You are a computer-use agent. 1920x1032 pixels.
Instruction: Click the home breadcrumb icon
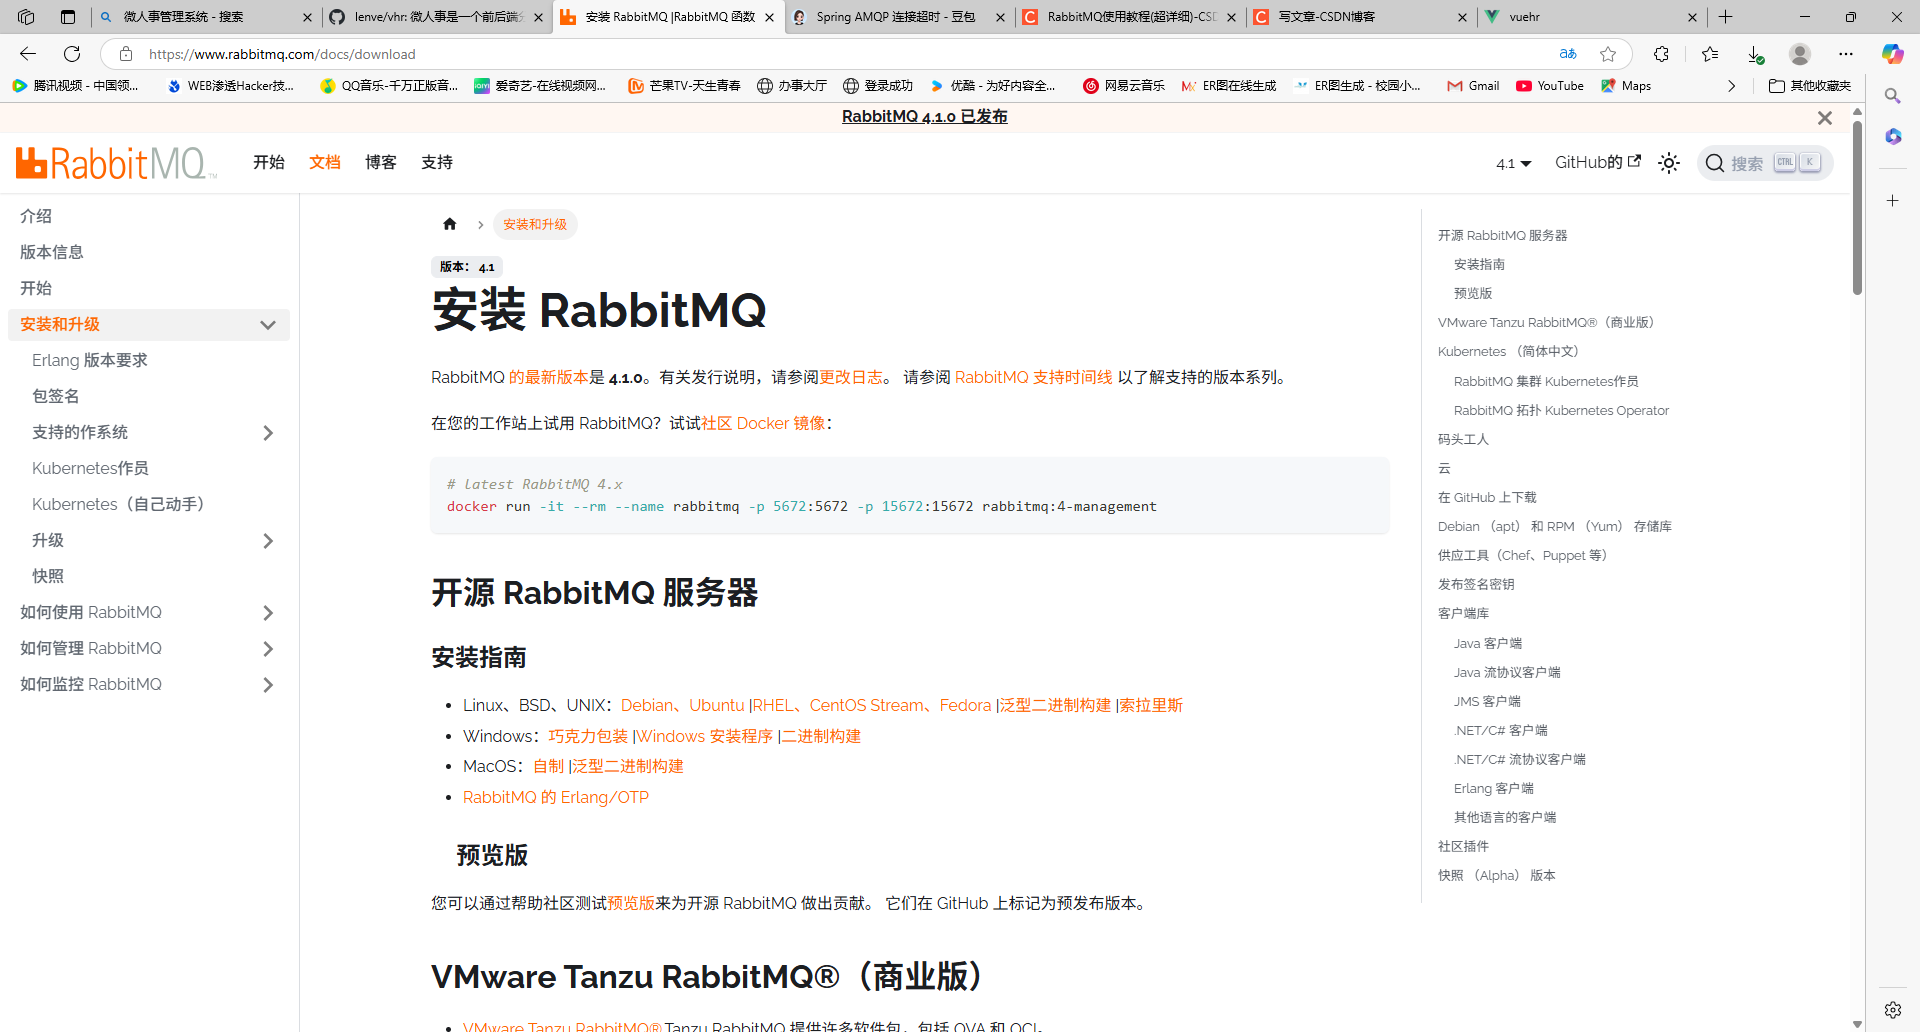click(450, 224)
